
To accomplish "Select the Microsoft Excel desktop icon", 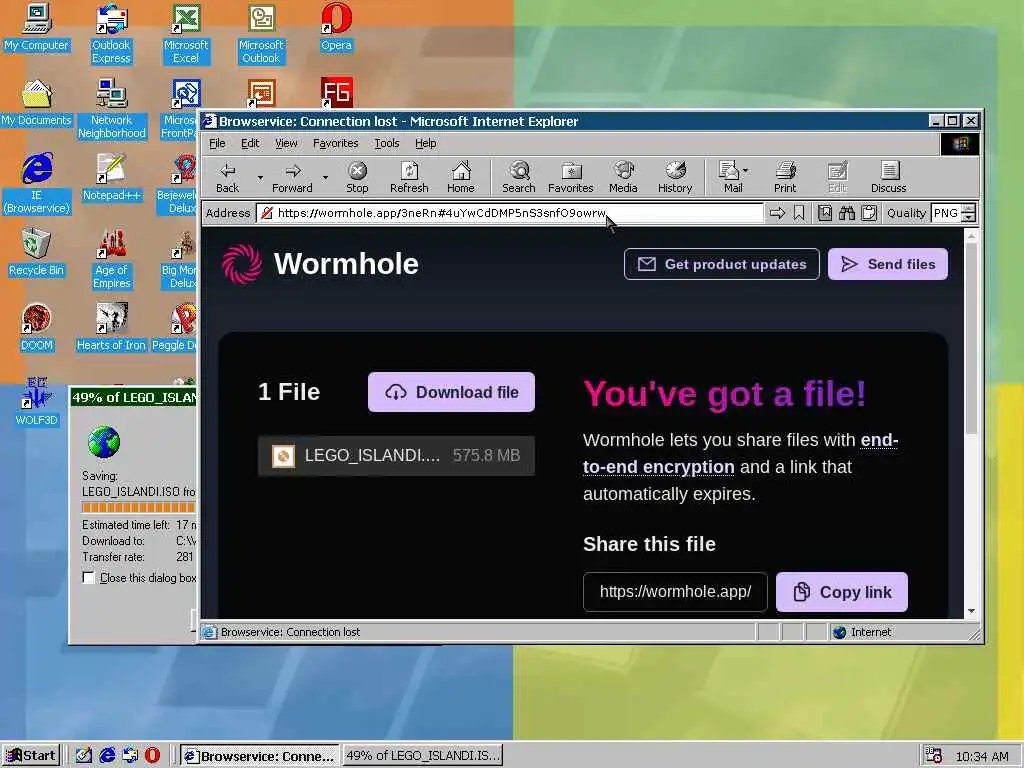I will coord(186,34).
